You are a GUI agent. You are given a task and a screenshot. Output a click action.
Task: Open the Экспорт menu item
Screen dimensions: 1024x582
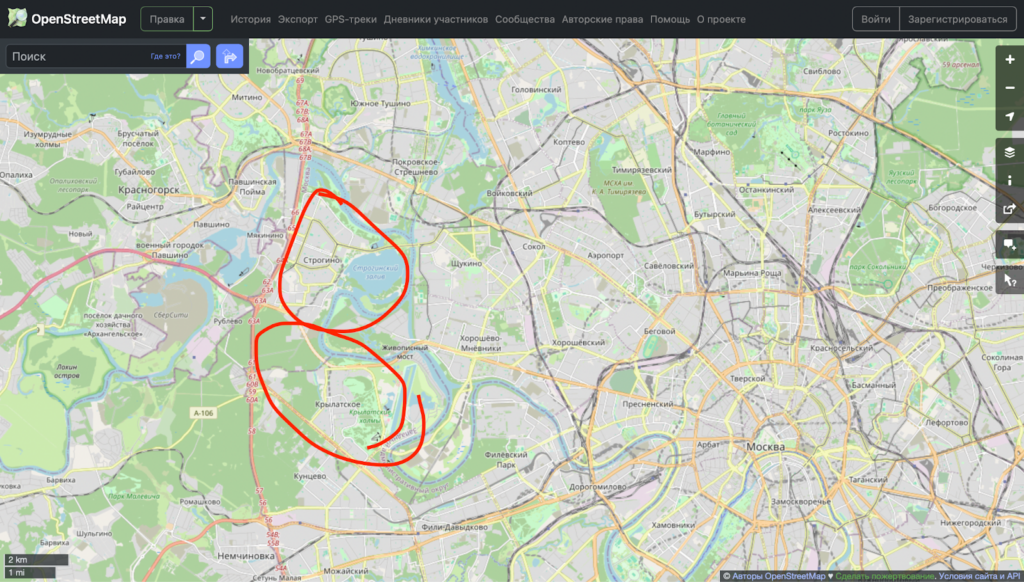298,19
